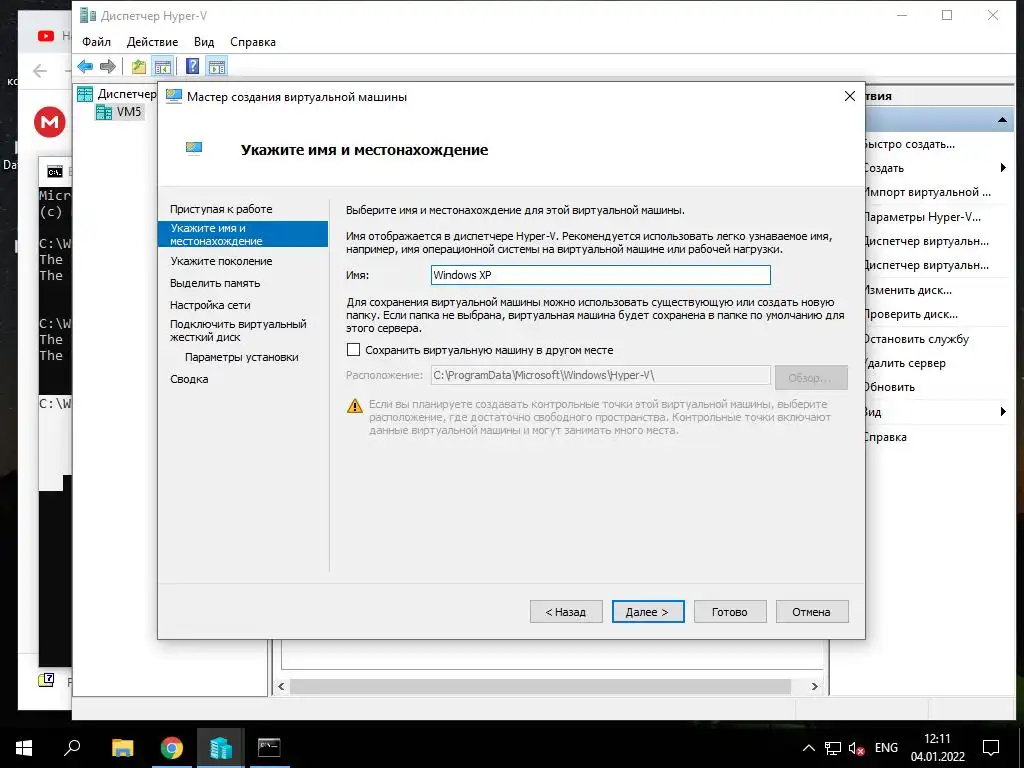
Task: Open File Explorer from the taskbar
Action: 122,748
